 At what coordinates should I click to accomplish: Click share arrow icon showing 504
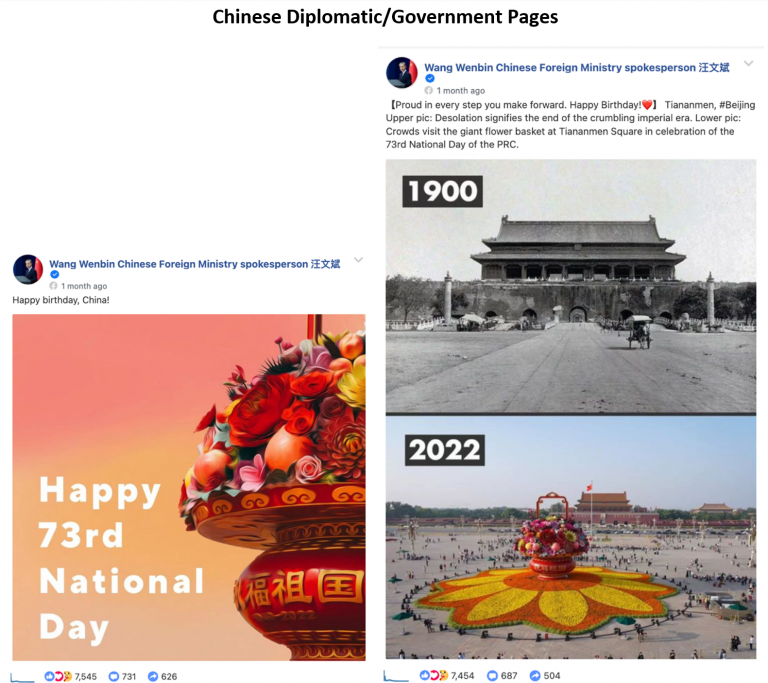[535, 675]
